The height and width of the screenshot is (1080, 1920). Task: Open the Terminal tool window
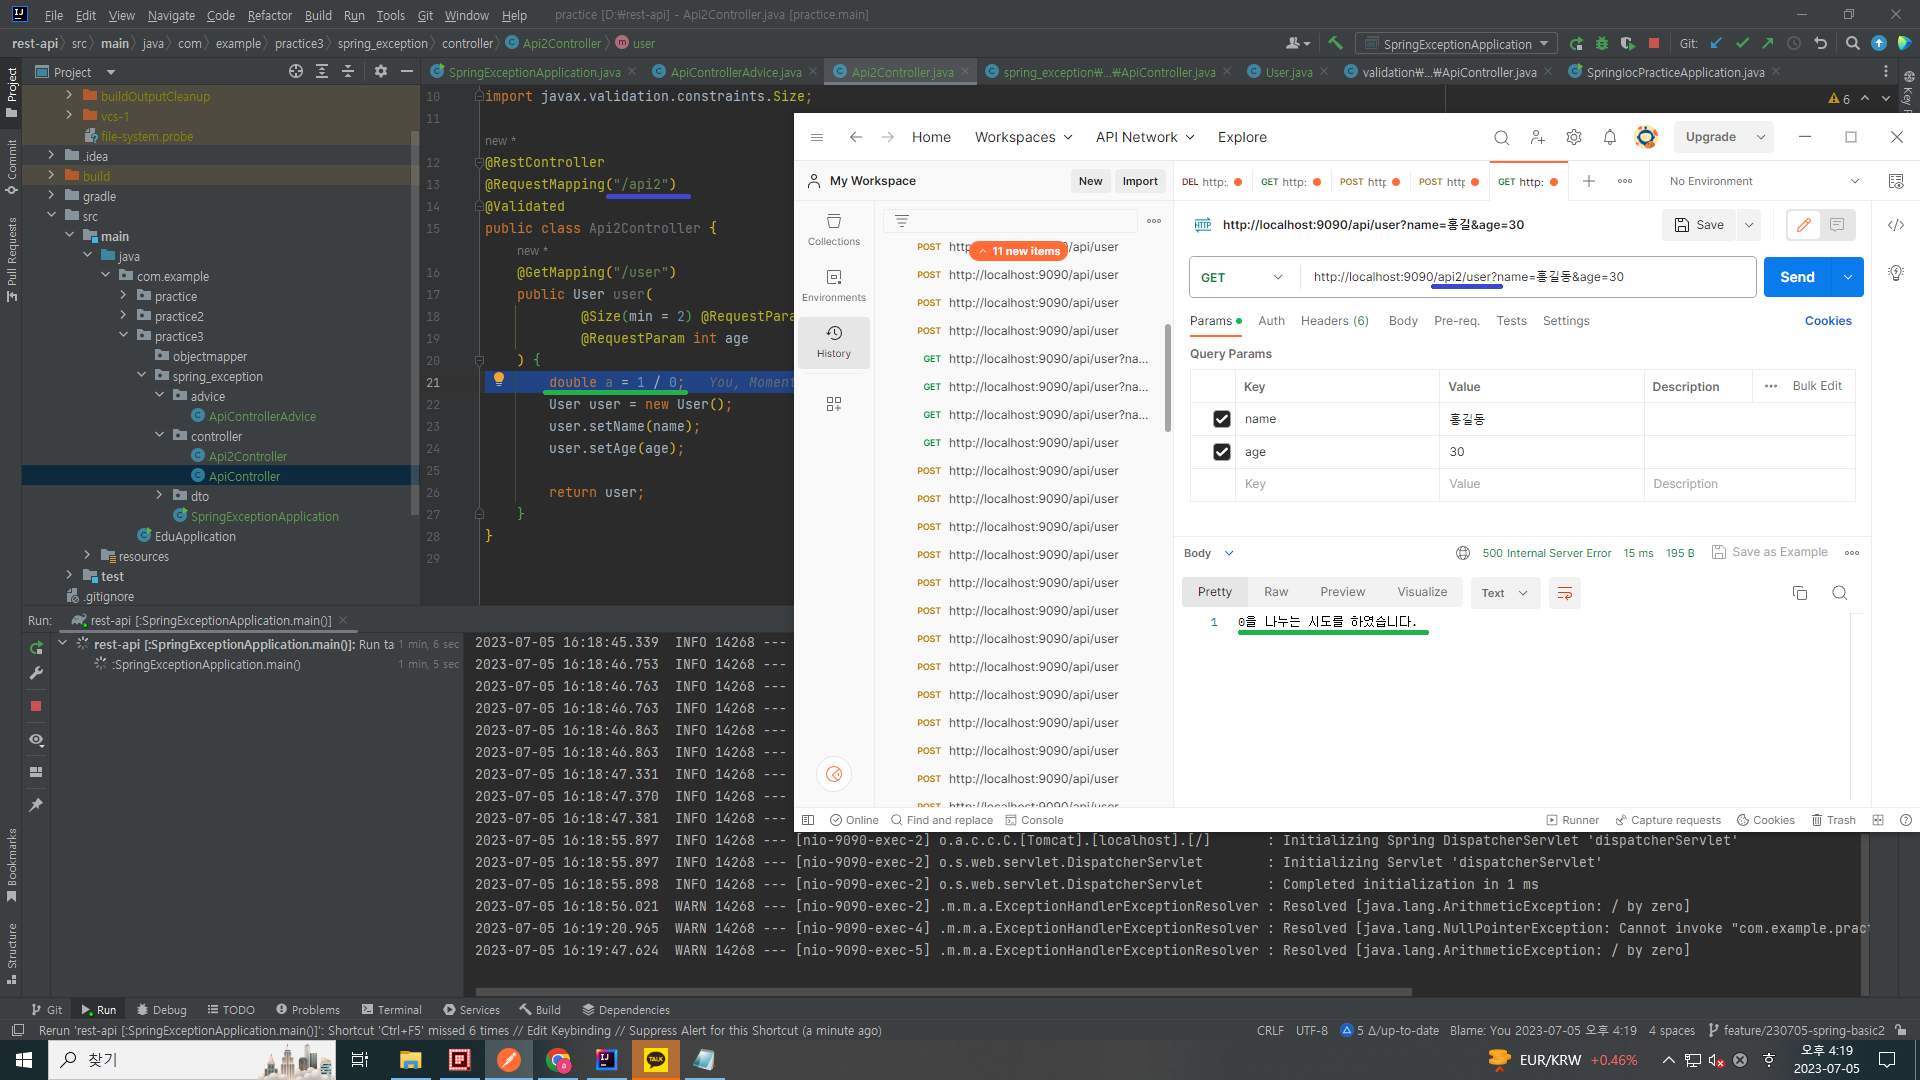[x=392, y=1010]
